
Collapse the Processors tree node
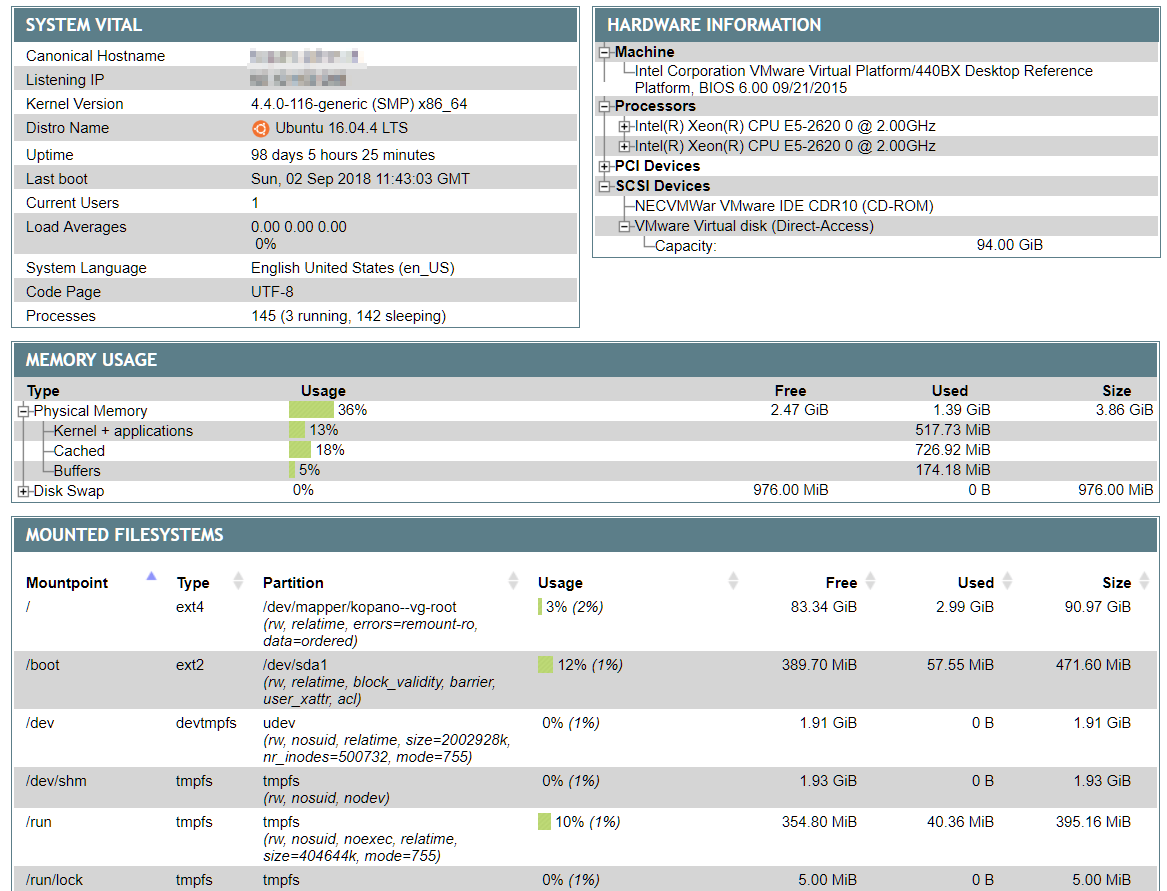[x=605, y=106]
